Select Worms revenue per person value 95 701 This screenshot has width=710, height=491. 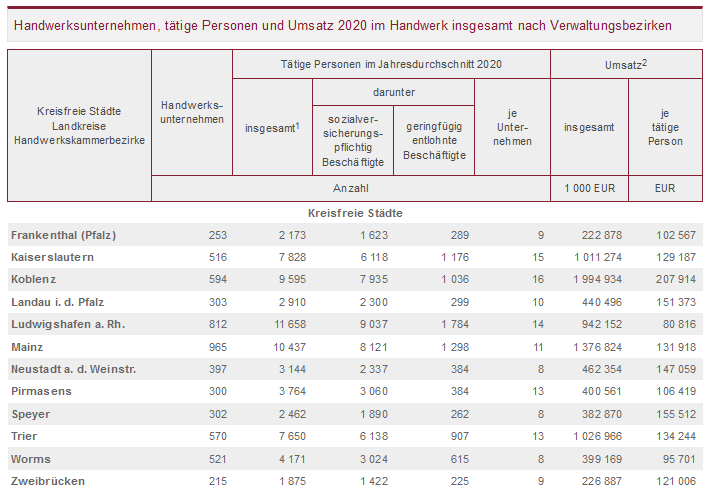(673, 459)
